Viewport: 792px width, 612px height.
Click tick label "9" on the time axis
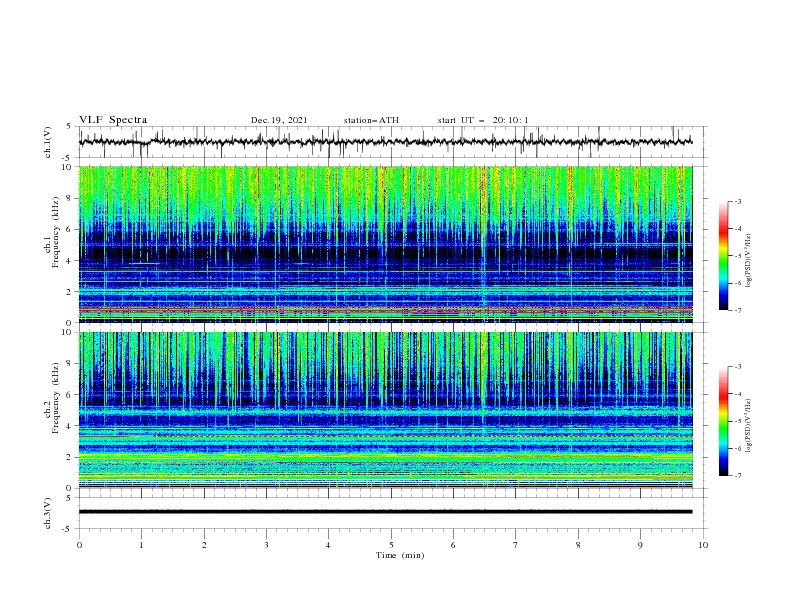pos(640,545)
